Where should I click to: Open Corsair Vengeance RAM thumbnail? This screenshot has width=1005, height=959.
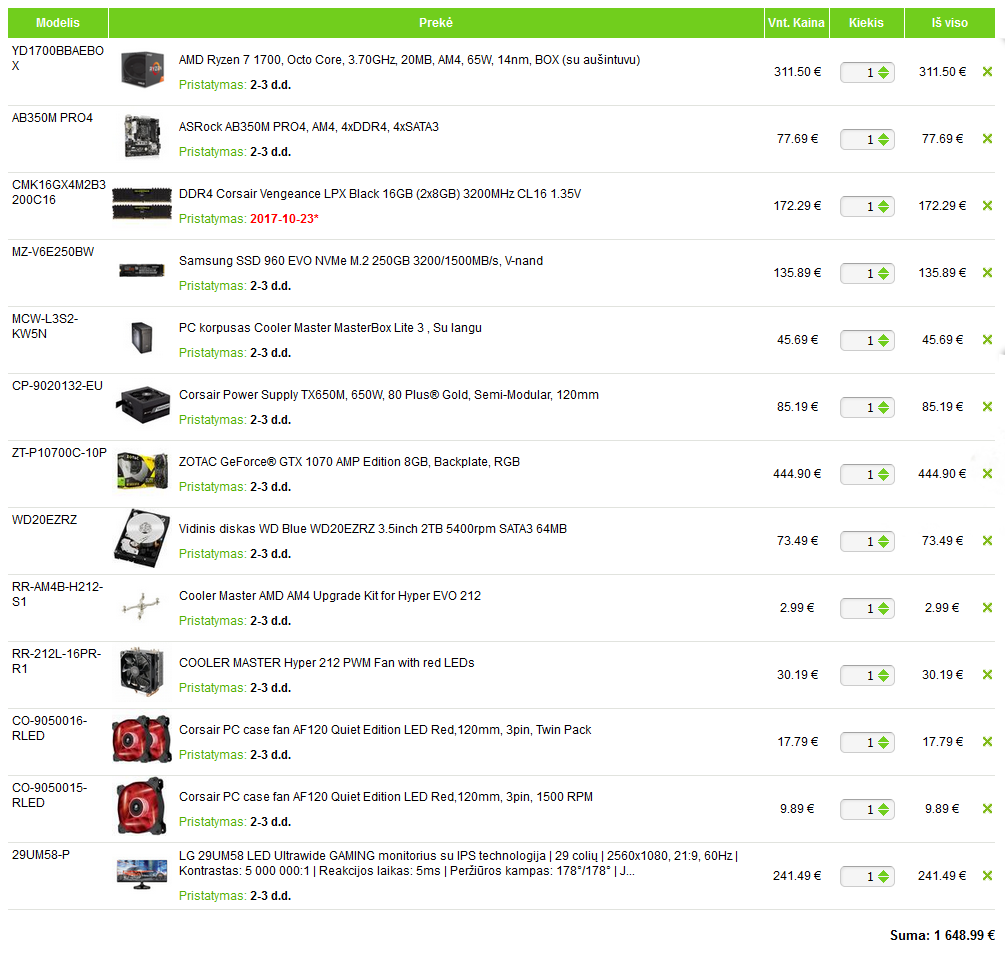coord(142,204)
